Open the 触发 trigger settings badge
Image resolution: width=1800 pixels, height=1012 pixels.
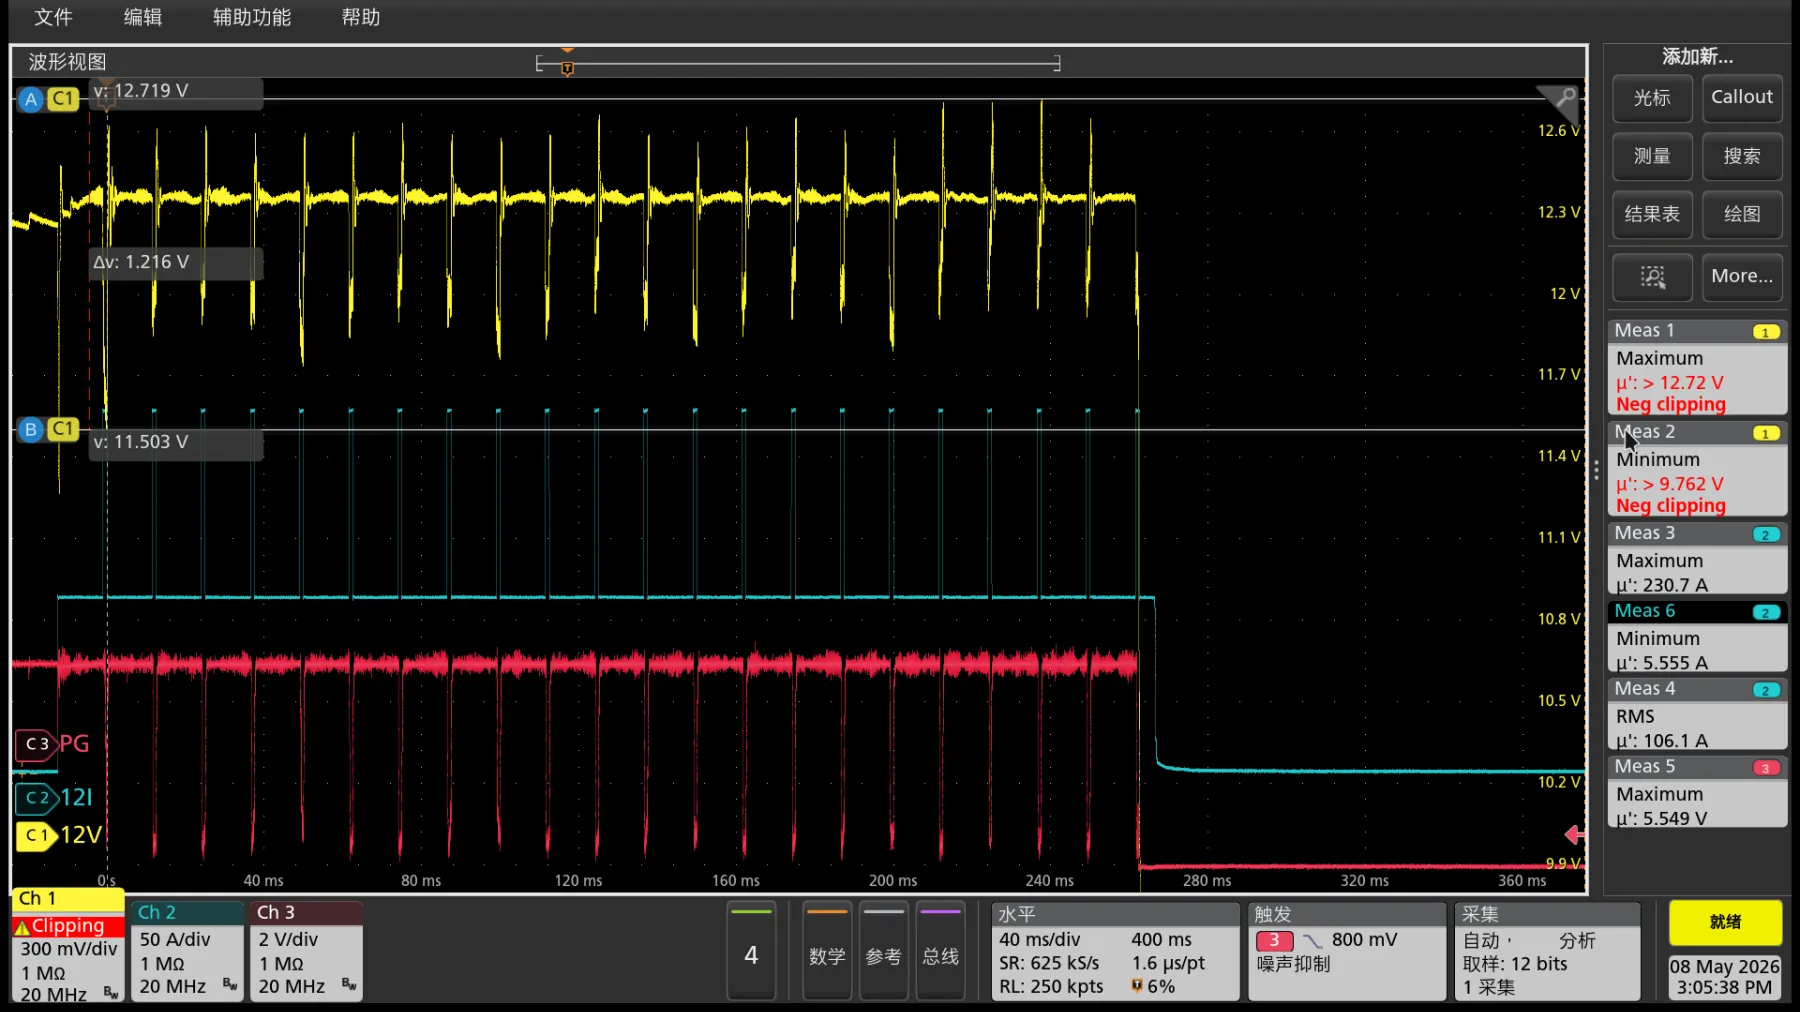pos(1347,951)
